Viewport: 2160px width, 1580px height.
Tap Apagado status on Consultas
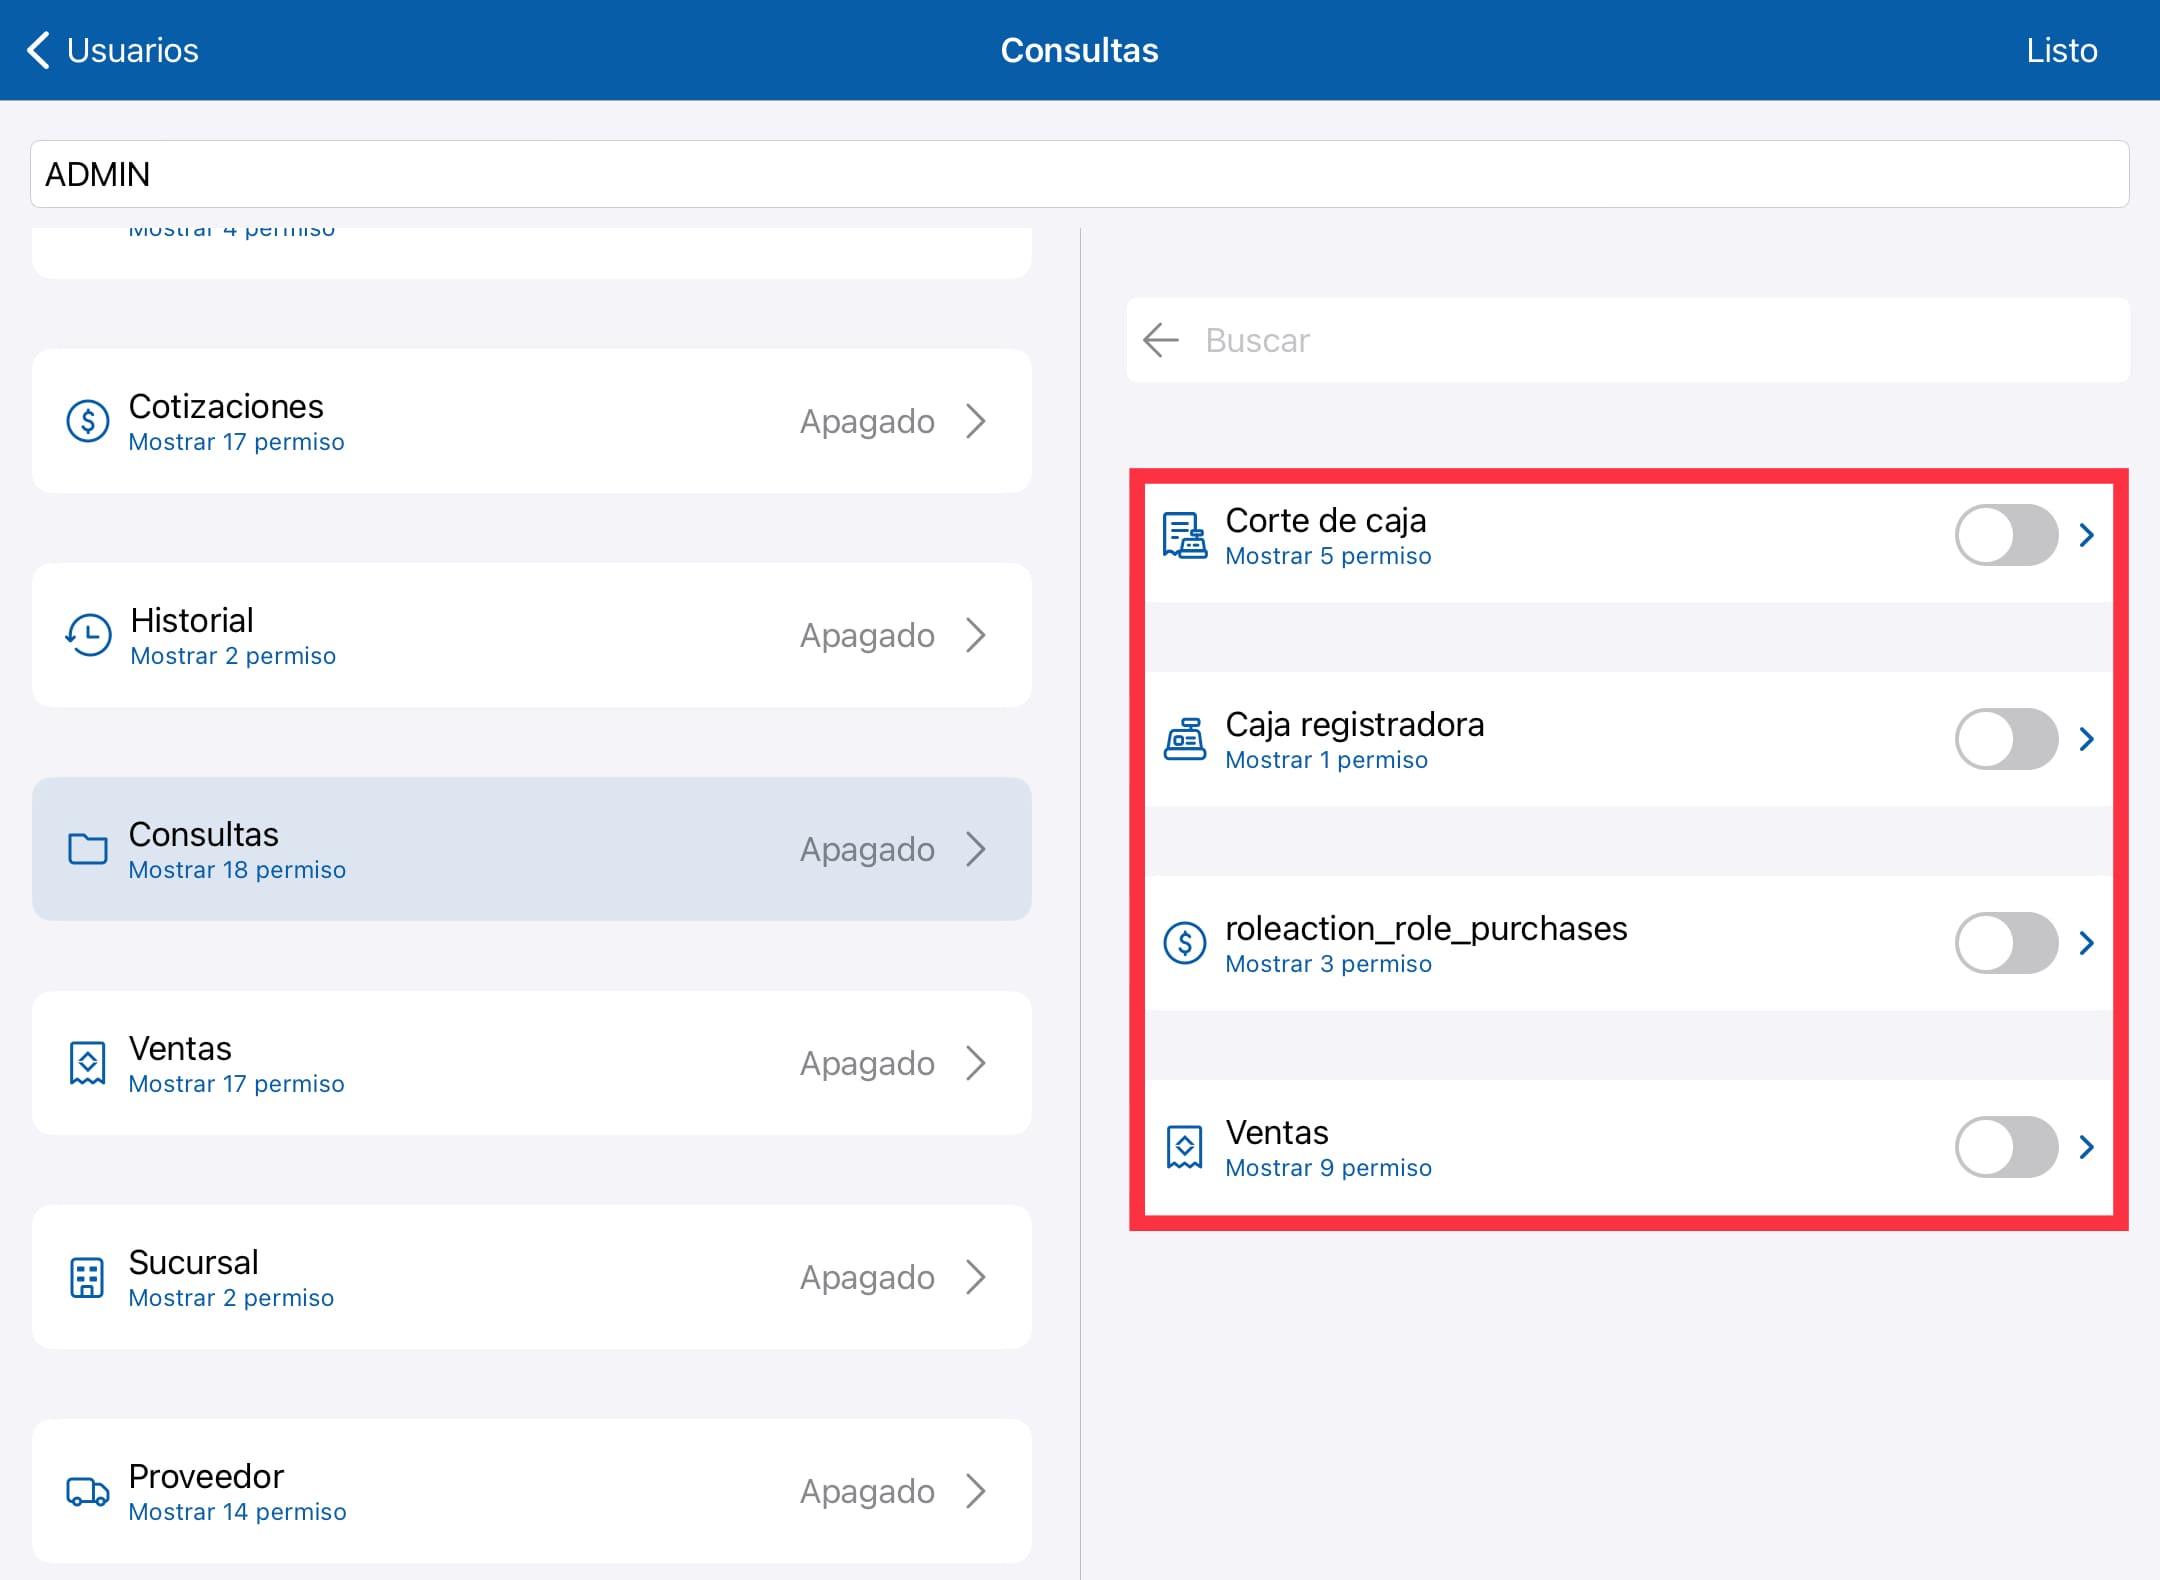867,849
